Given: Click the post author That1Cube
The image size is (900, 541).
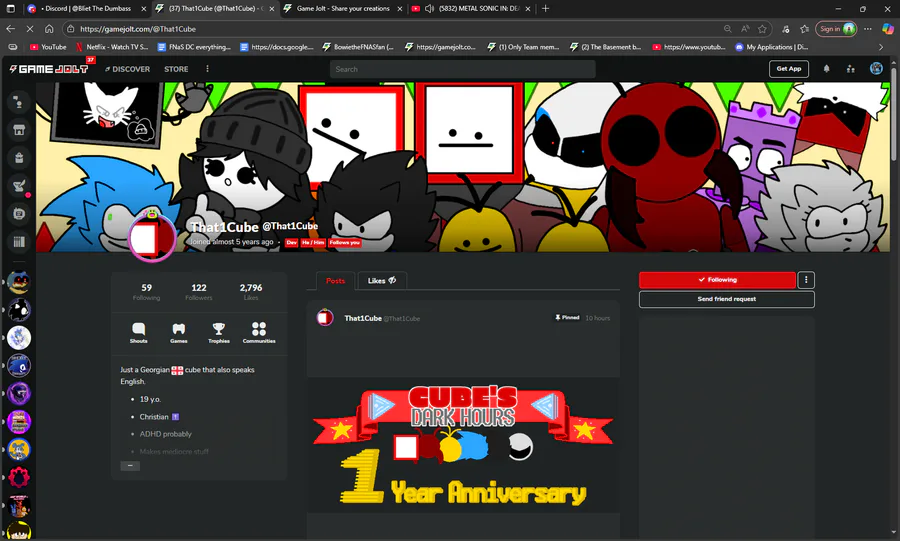Looking at the screenshot, I should 363,318.
